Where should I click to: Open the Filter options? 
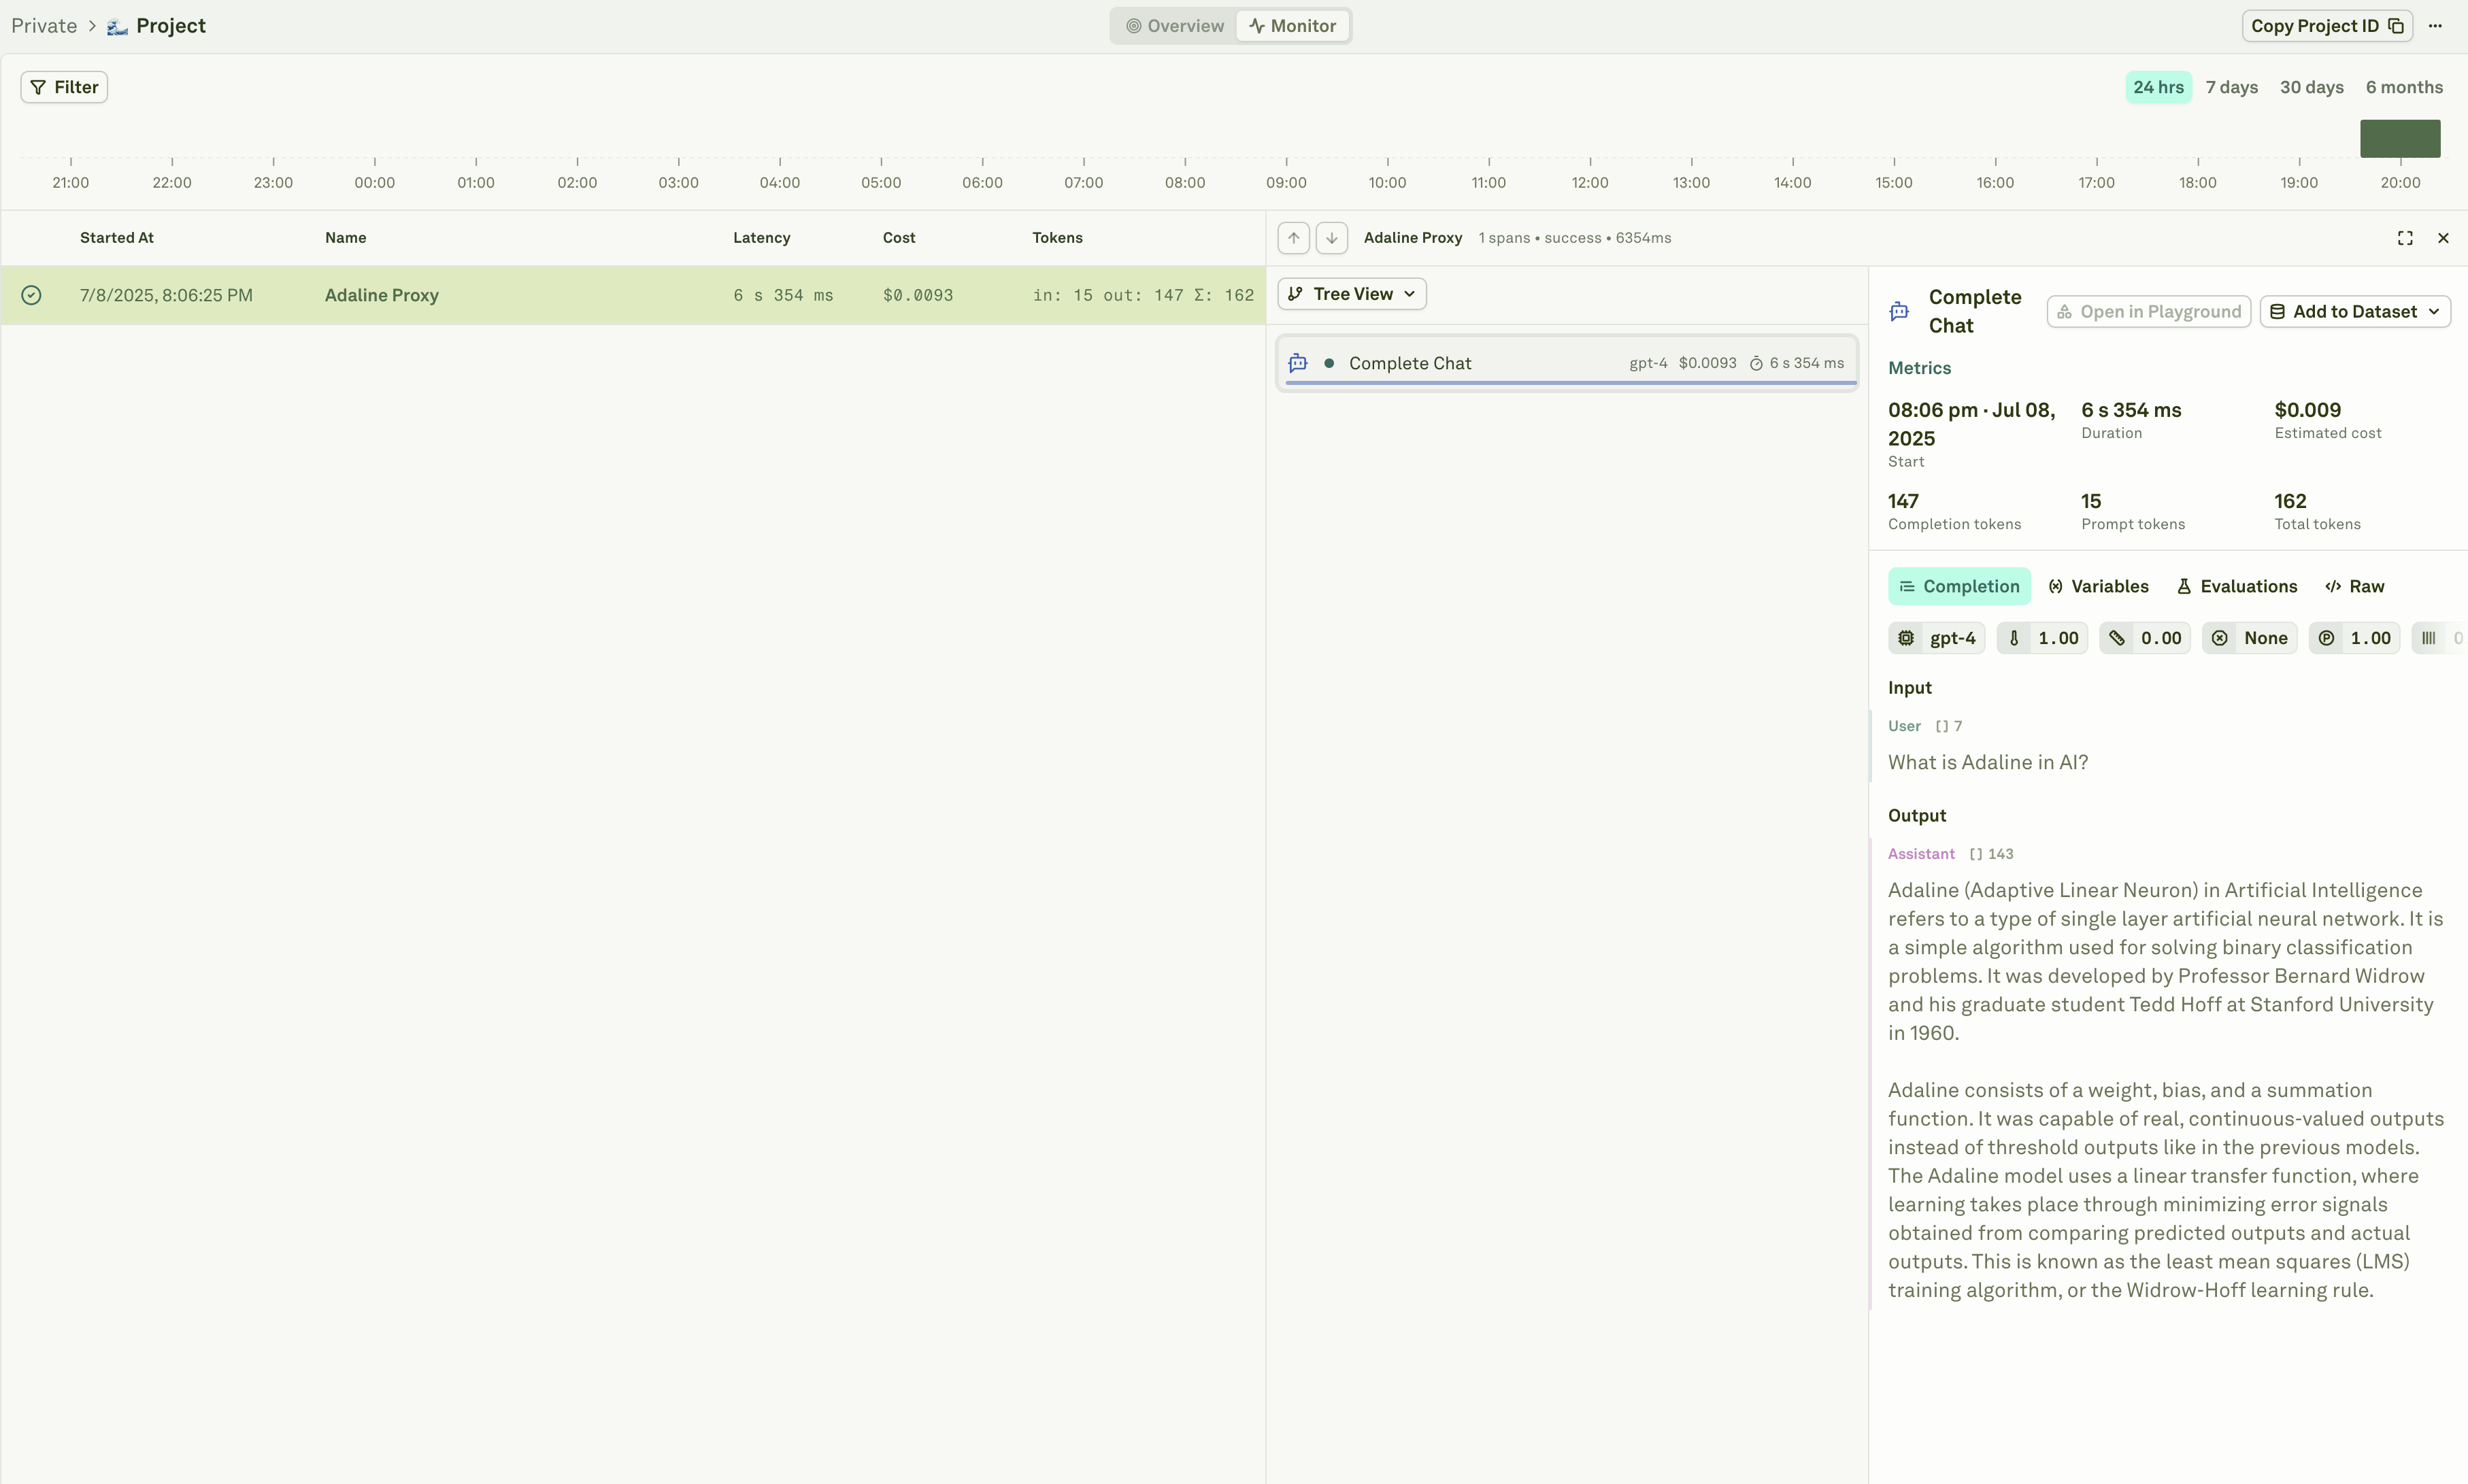(x=64, y=87)
